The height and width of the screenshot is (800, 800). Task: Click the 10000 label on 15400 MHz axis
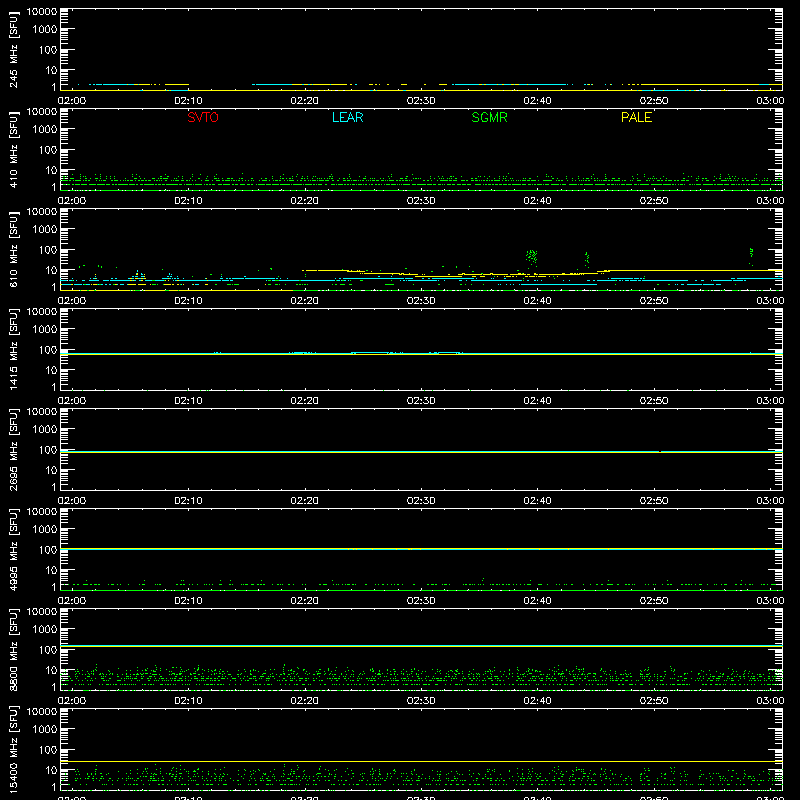pyautogui.click(x=42, y=712)
